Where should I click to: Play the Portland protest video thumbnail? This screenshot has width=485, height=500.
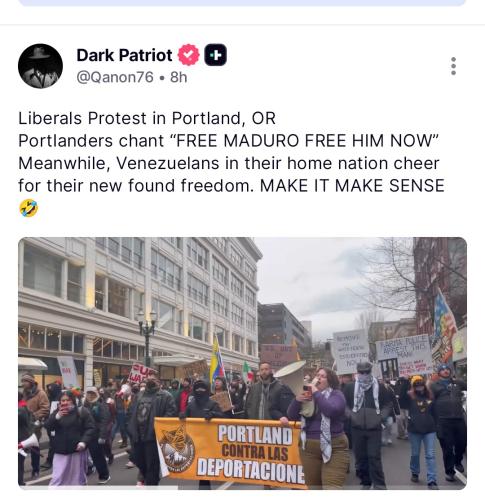[242, 363]
